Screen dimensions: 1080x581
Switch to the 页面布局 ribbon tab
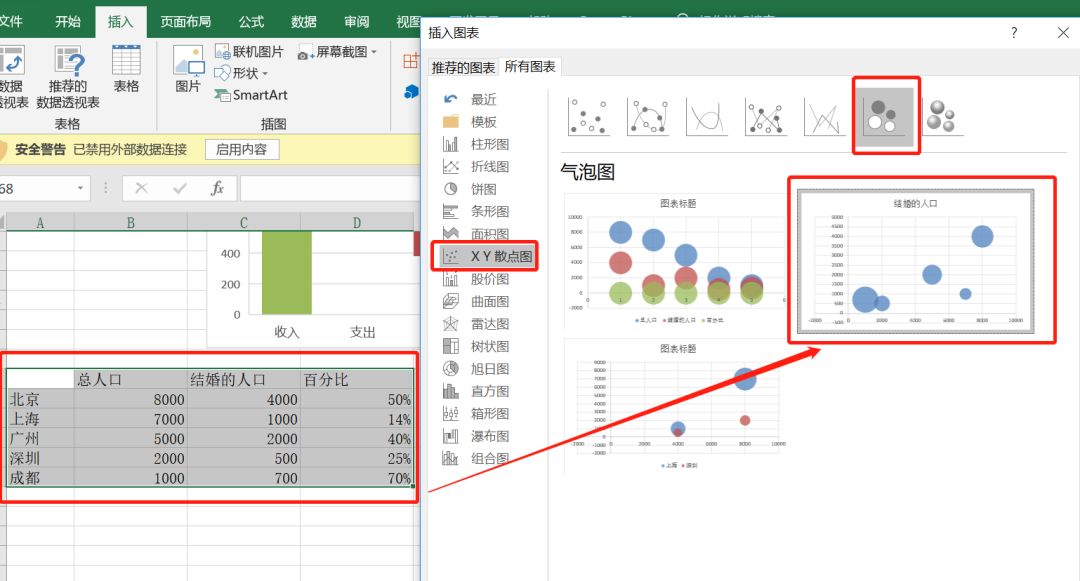tap(185, 21)
